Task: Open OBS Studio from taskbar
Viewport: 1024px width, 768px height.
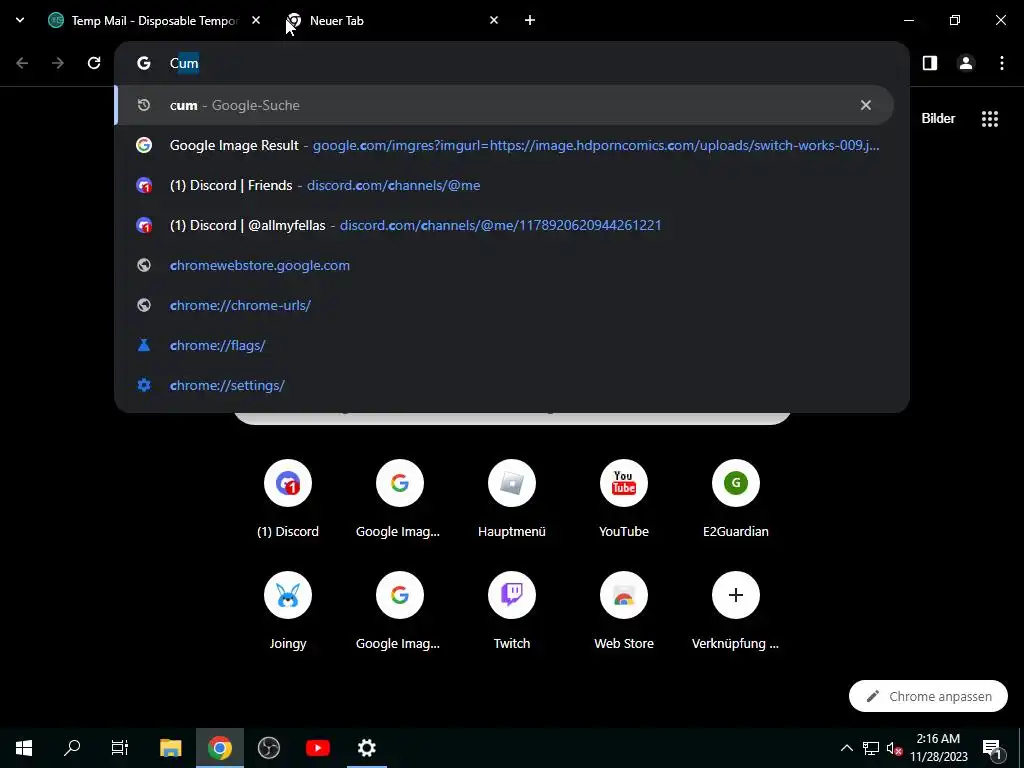Action: pyautogui.click(x=268, y=748)
